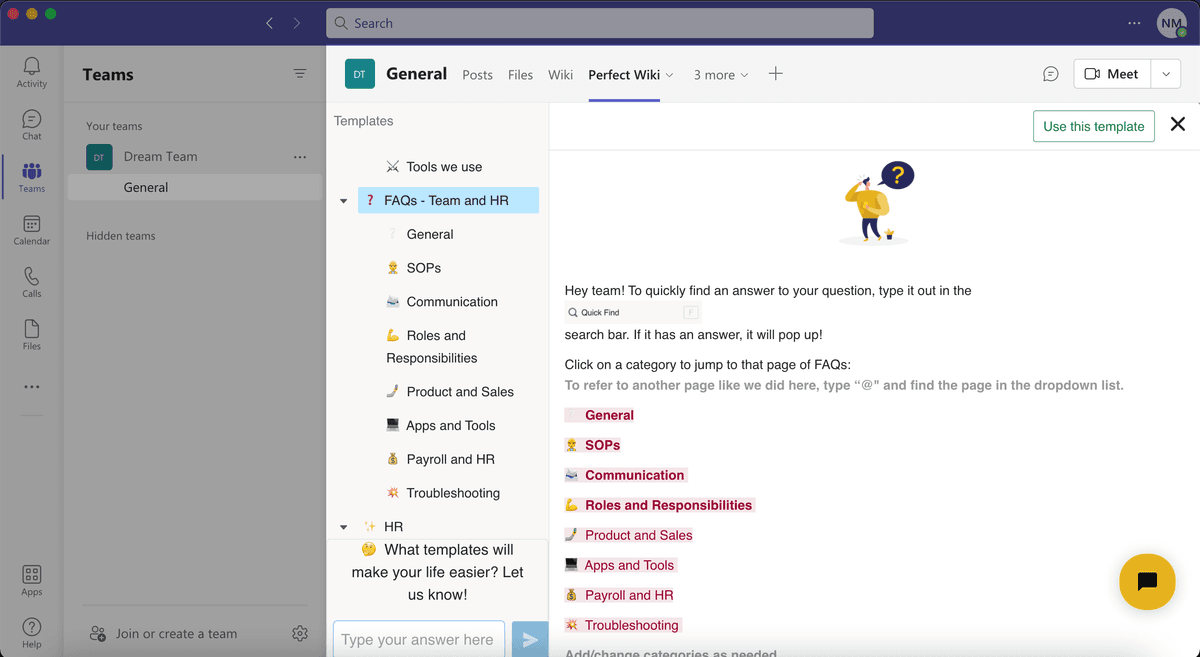The image size is (1200, 657).
Task: Expand the HR templates section
Action: pos(343,526)
